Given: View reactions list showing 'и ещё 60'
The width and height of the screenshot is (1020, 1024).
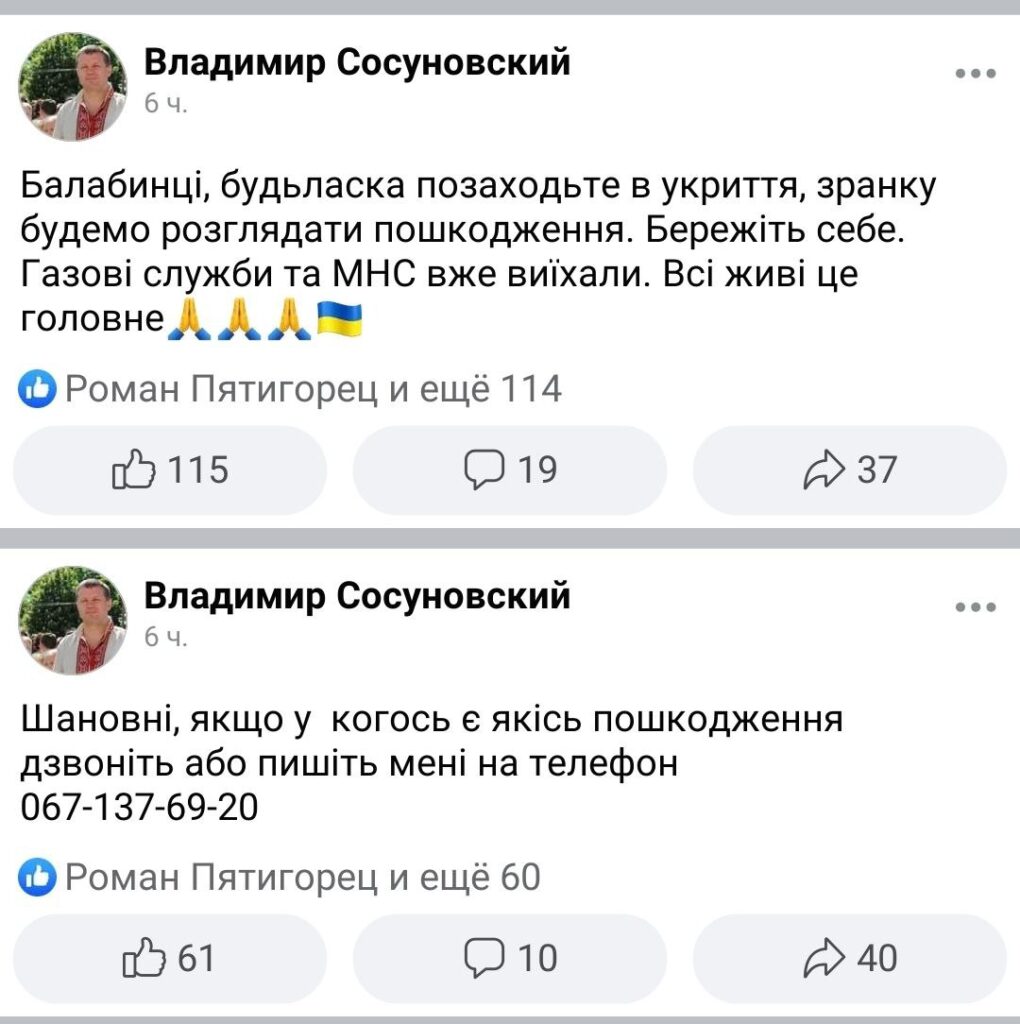Looking at the screenshot, I should (302, 878).
